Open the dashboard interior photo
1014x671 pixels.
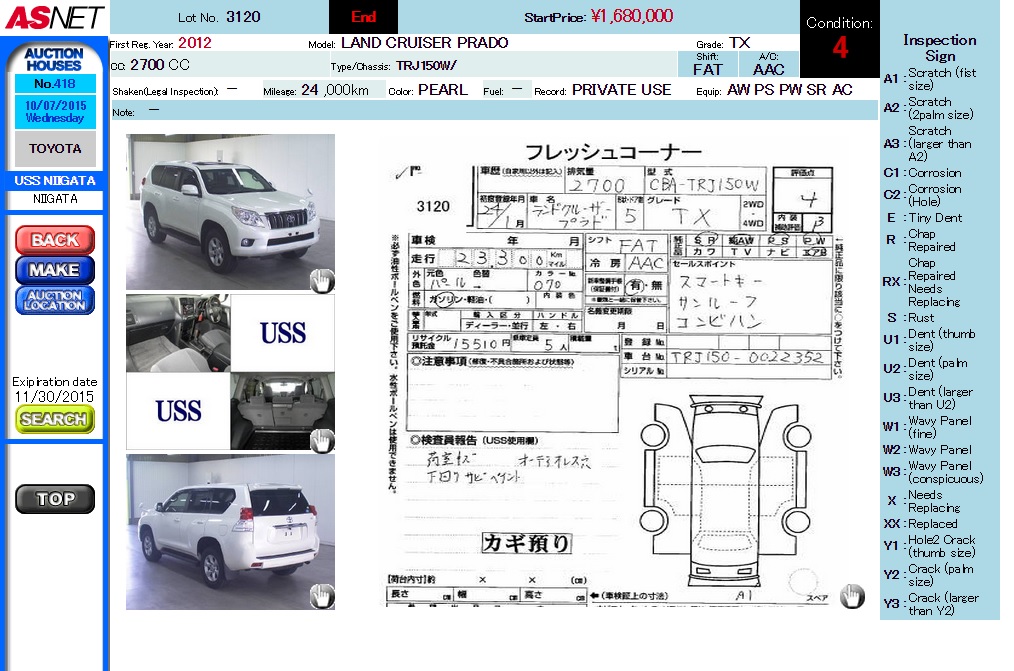pyautogui.click(x=178, y=333)
